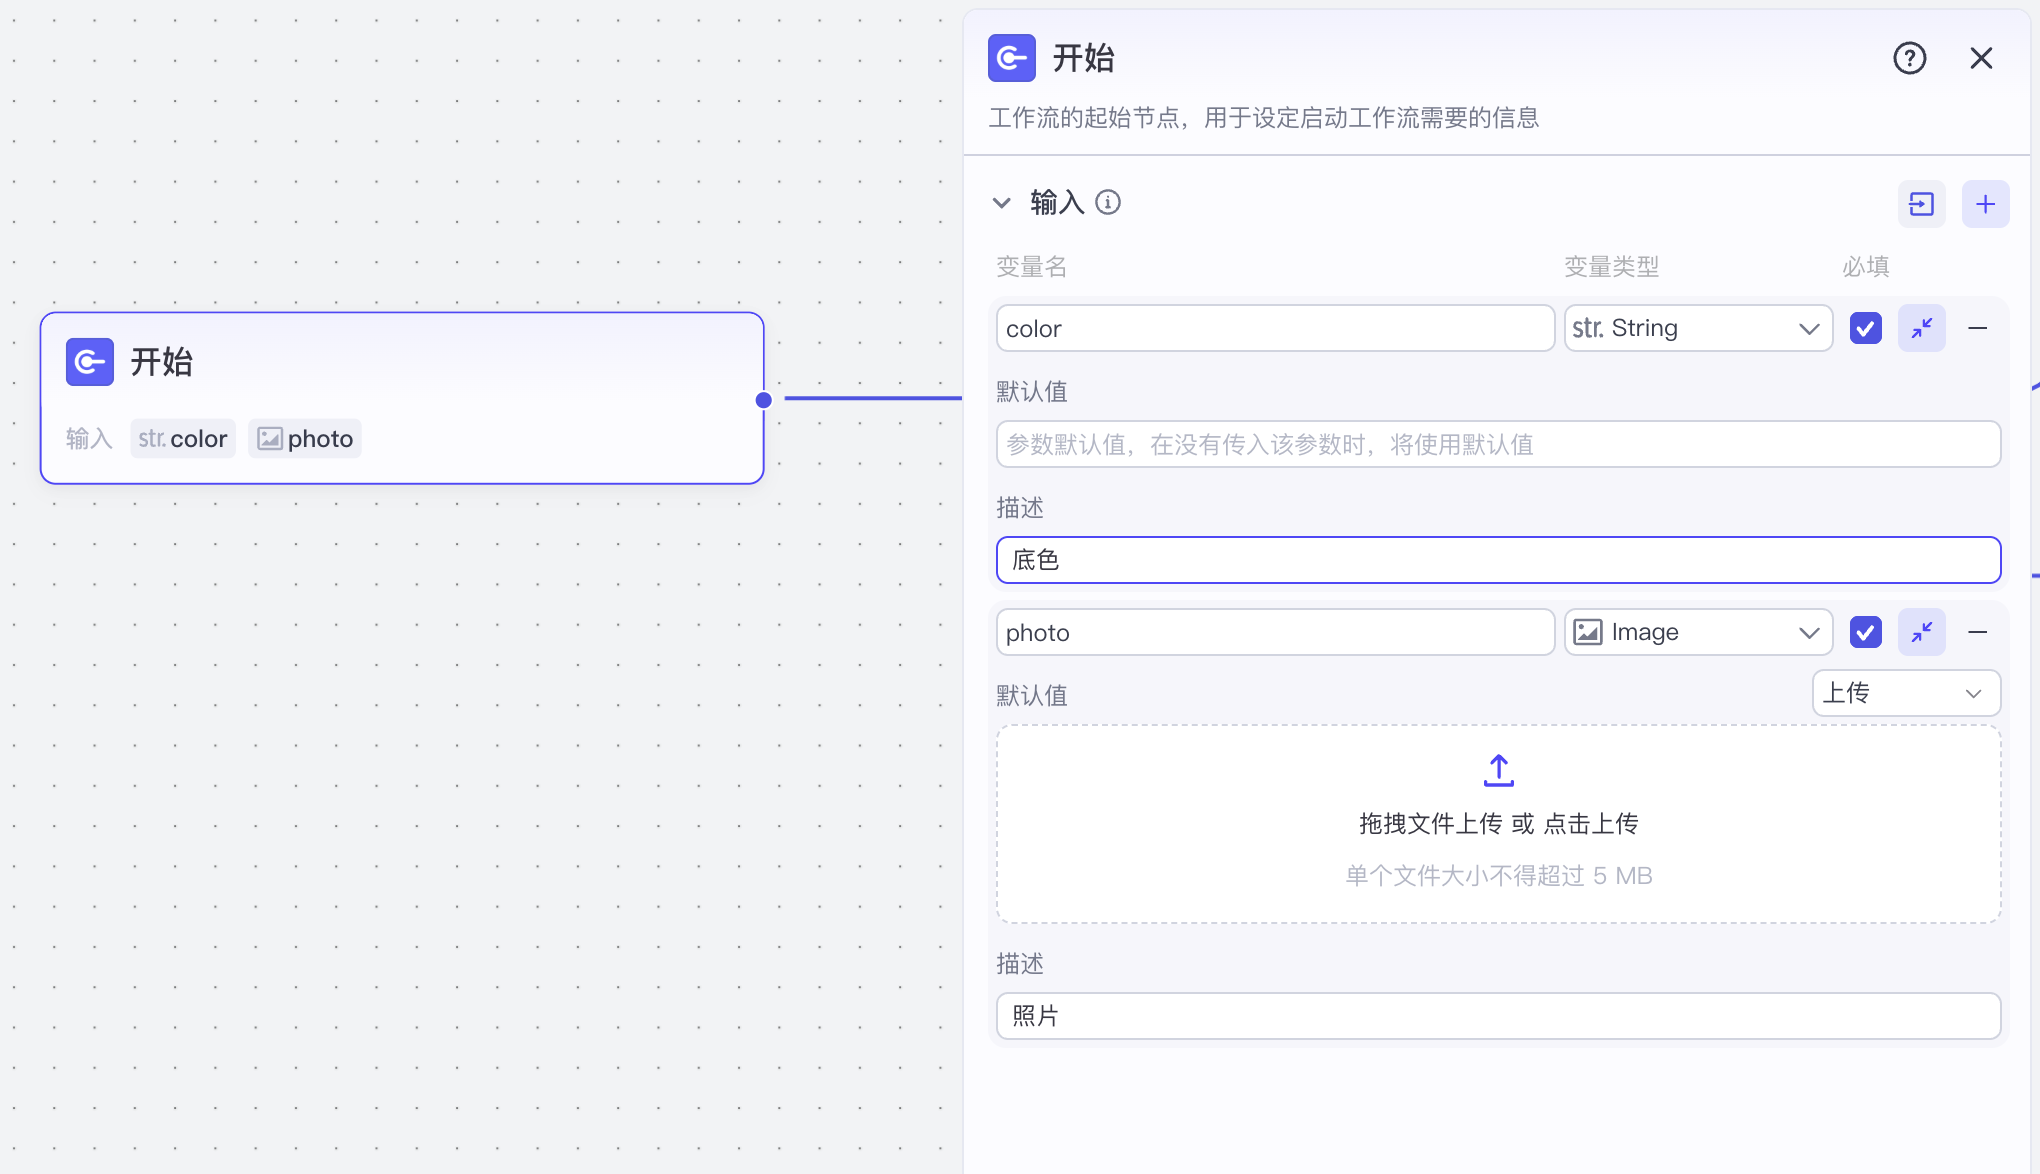The height and width of the screenshot is (1174, 2040).
Task: Click the photo image badge in the 开始 node
Action: (305, 438)
